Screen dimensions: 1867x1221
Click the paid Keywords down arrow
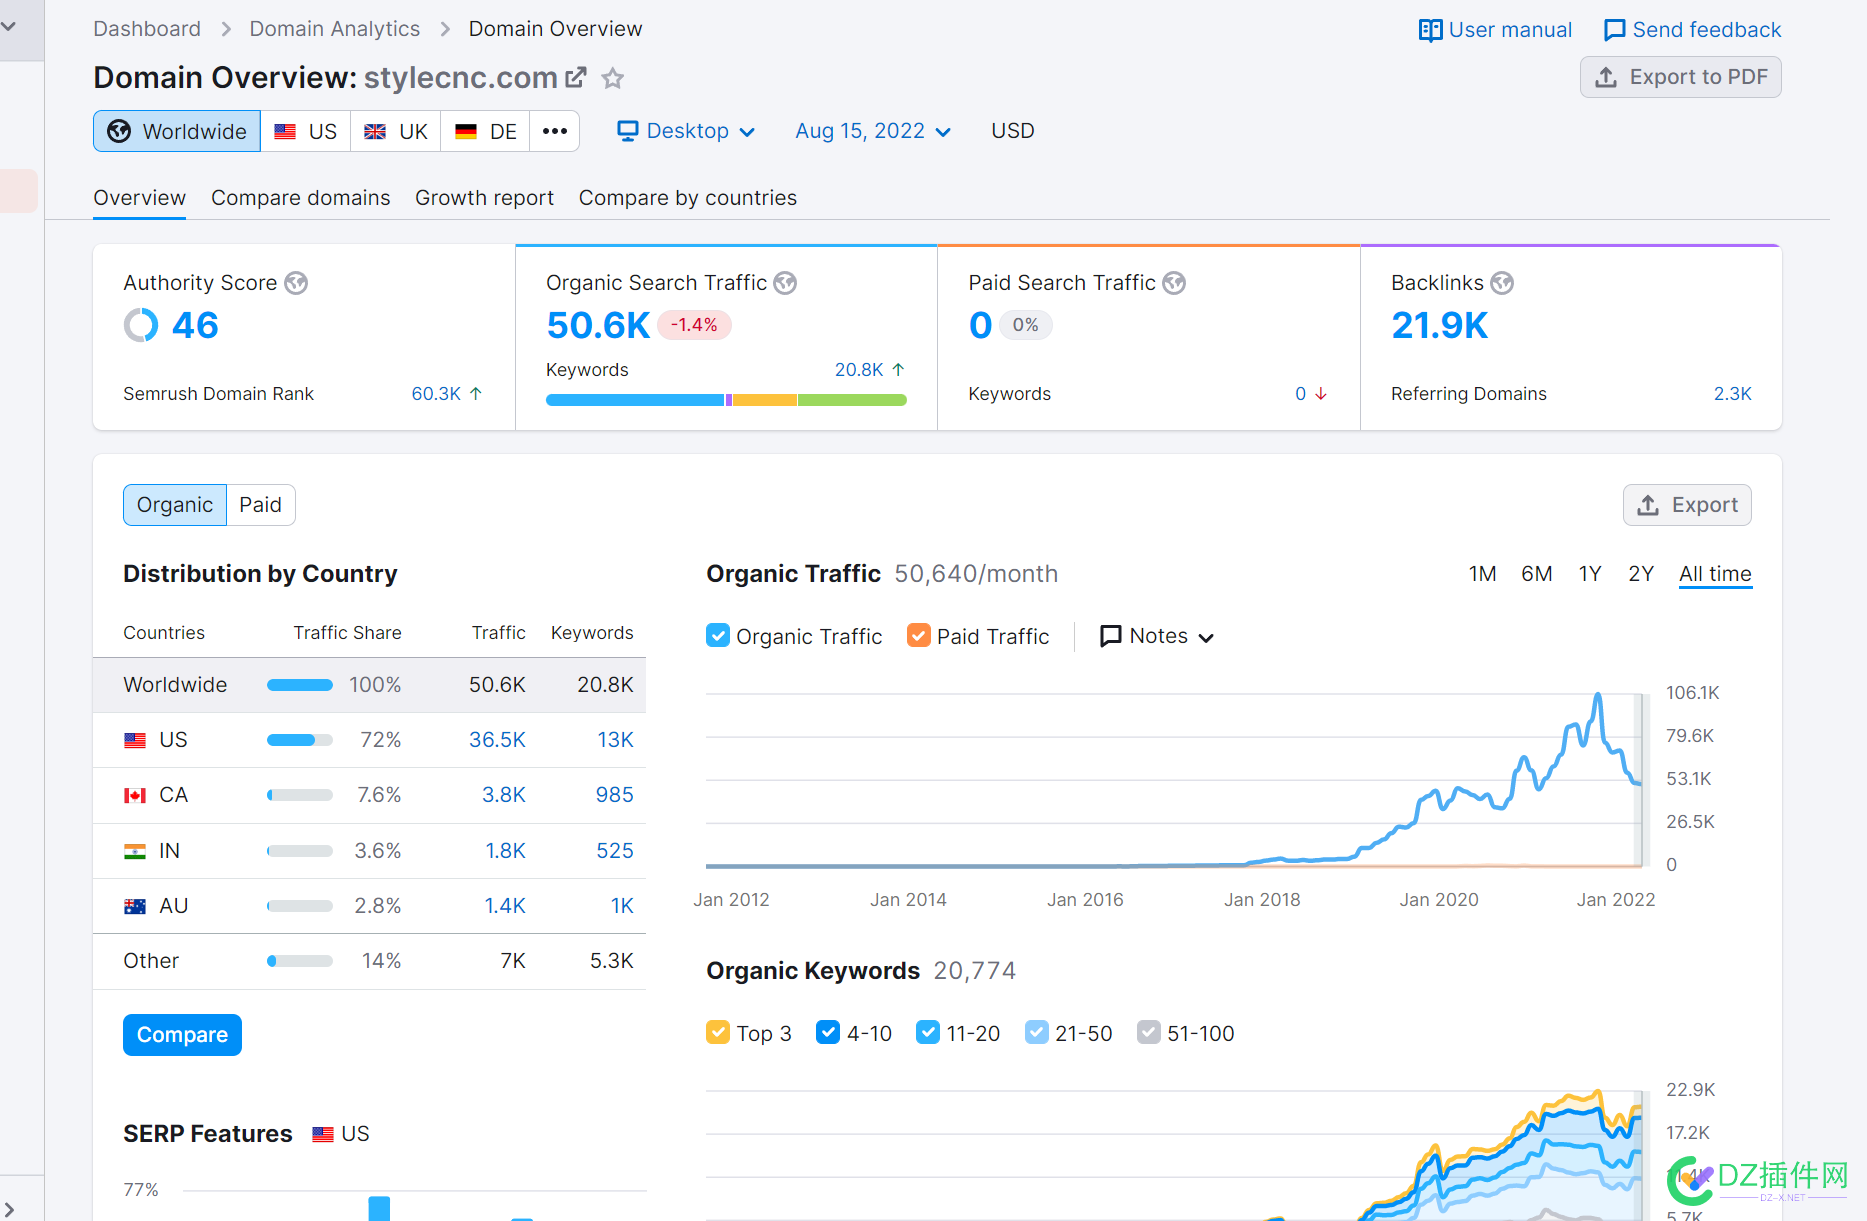pyautogui.click(x=1321, y=394)
